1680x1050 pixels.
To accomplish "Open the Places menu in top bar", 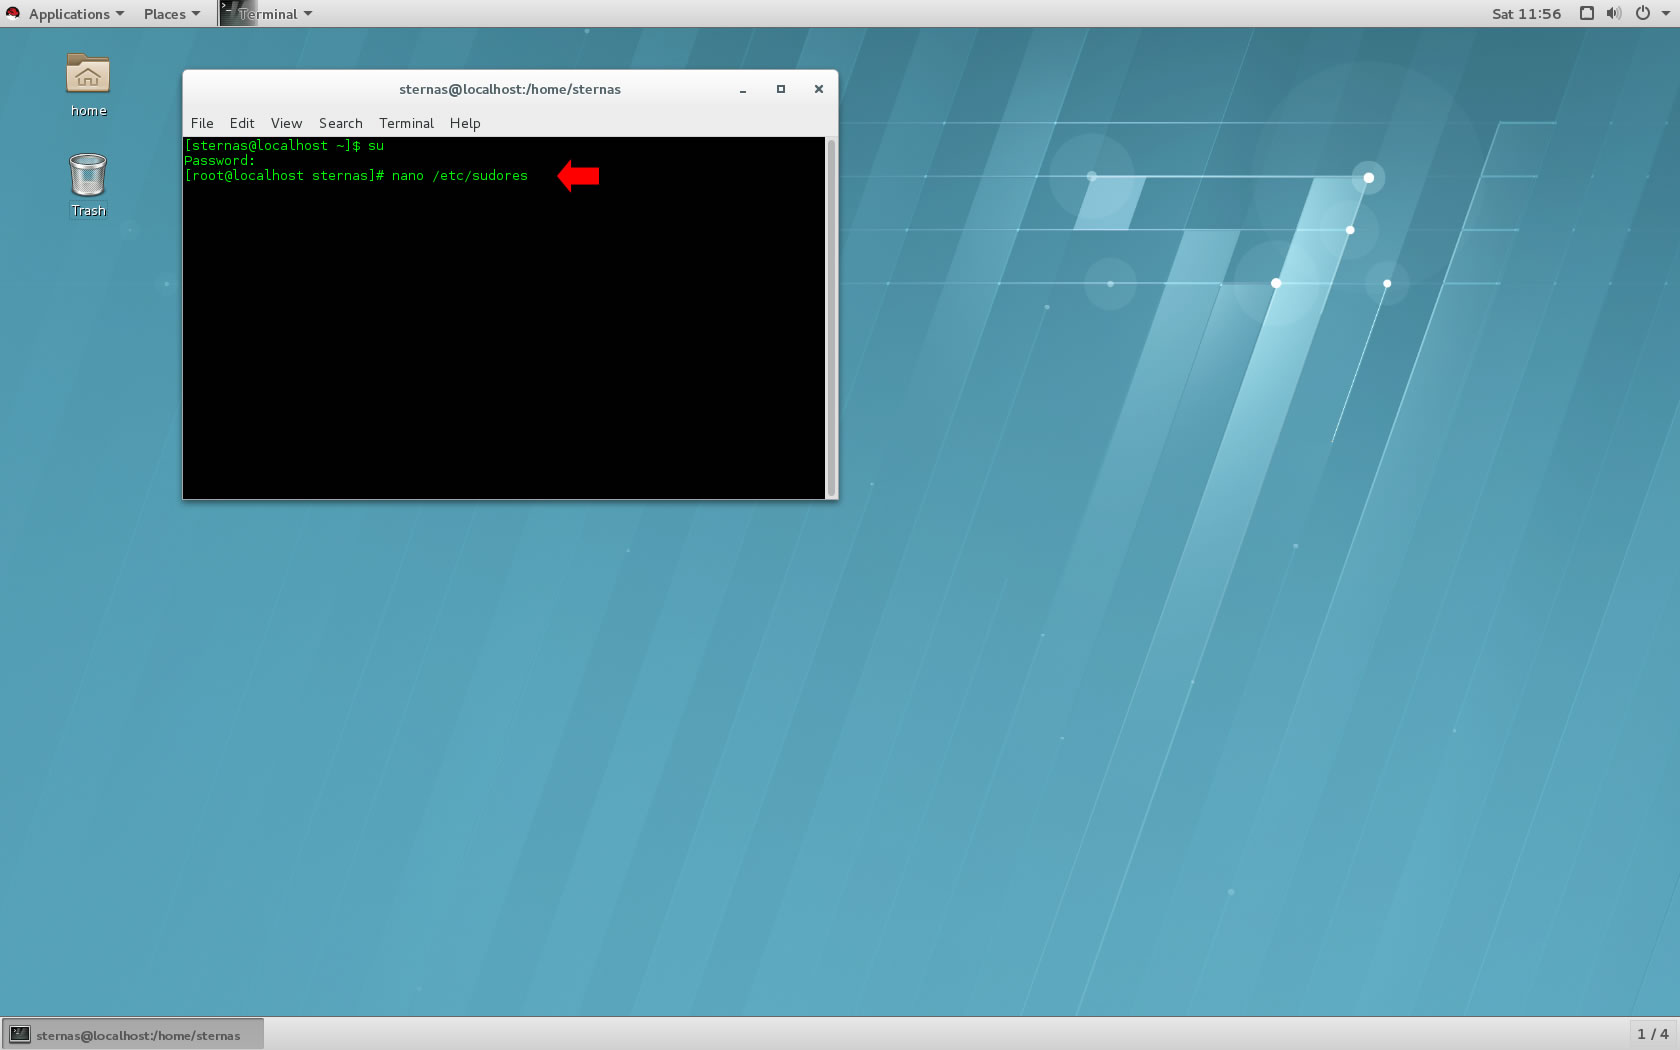I will point(171,13).
